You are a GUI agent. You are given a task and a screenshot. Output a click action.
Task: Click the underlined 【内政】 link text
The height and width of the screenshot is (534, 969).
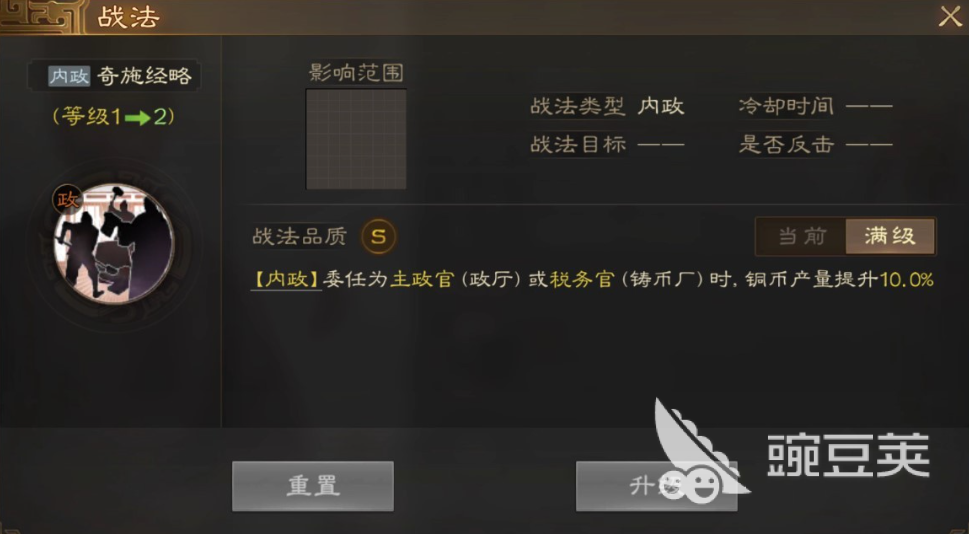pyautogui.click(x=286, y=279)
